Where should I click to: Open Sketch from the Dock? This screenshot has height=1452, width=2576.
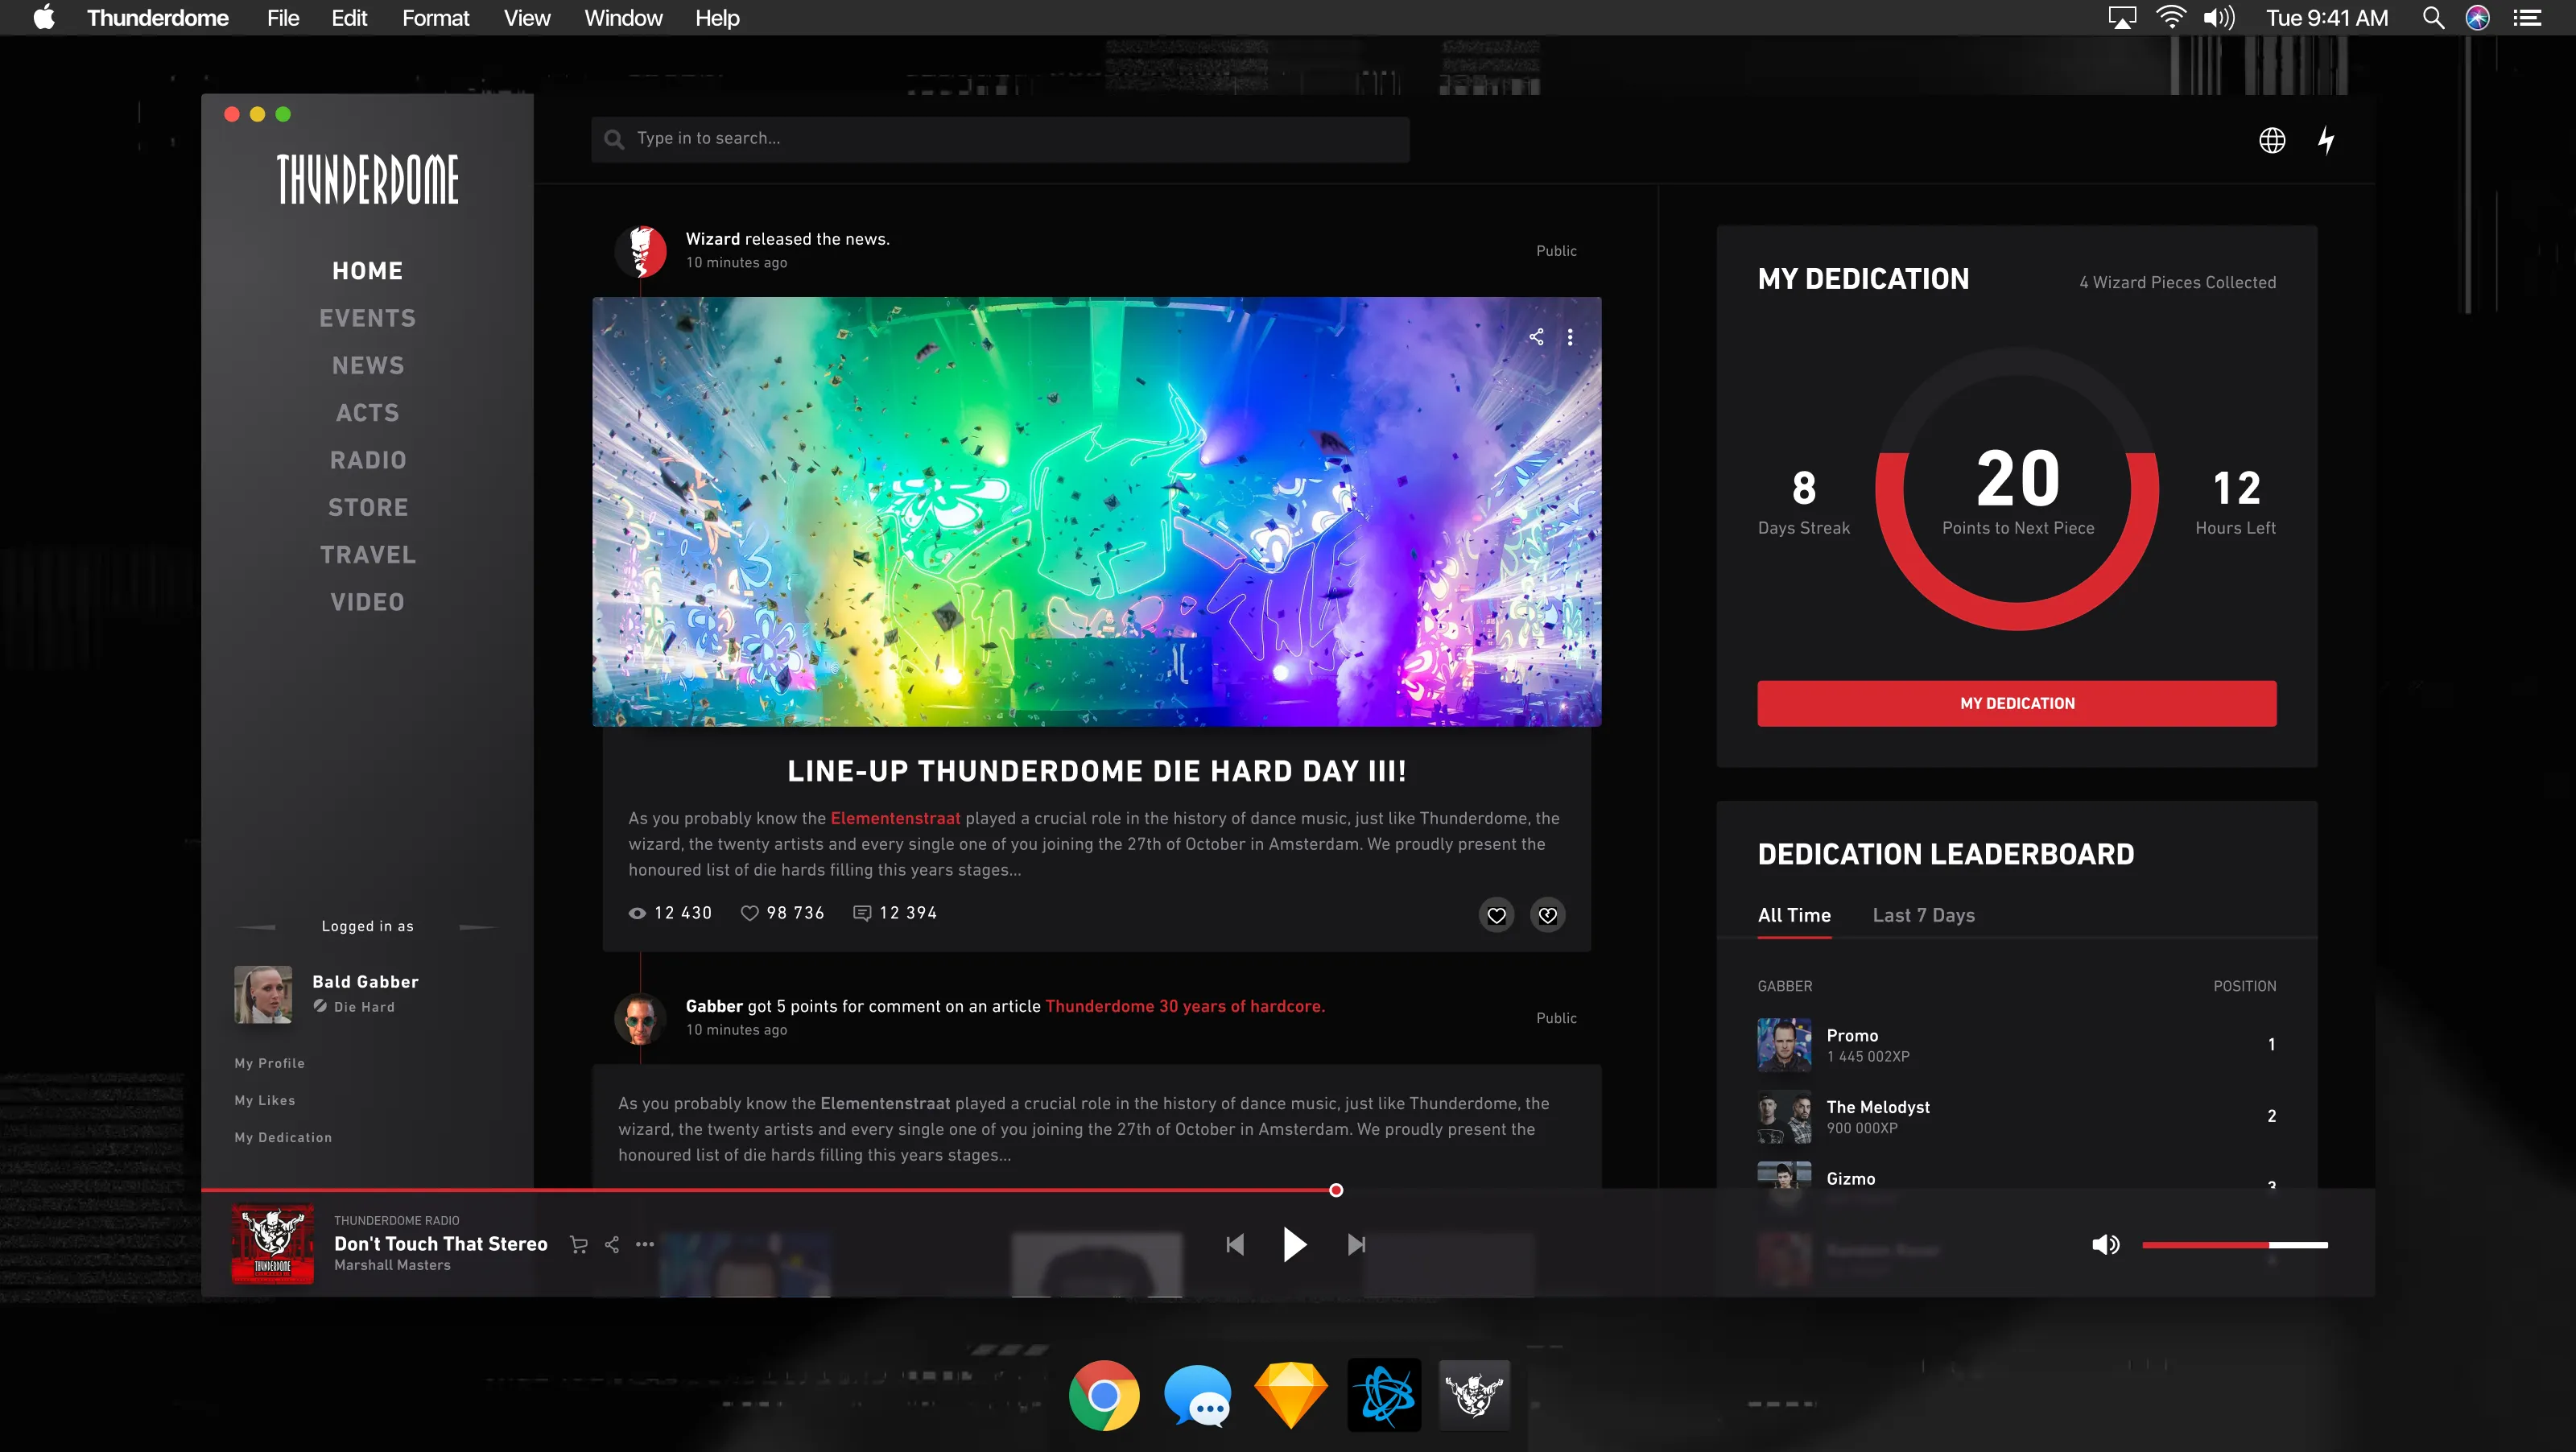1290,1394
